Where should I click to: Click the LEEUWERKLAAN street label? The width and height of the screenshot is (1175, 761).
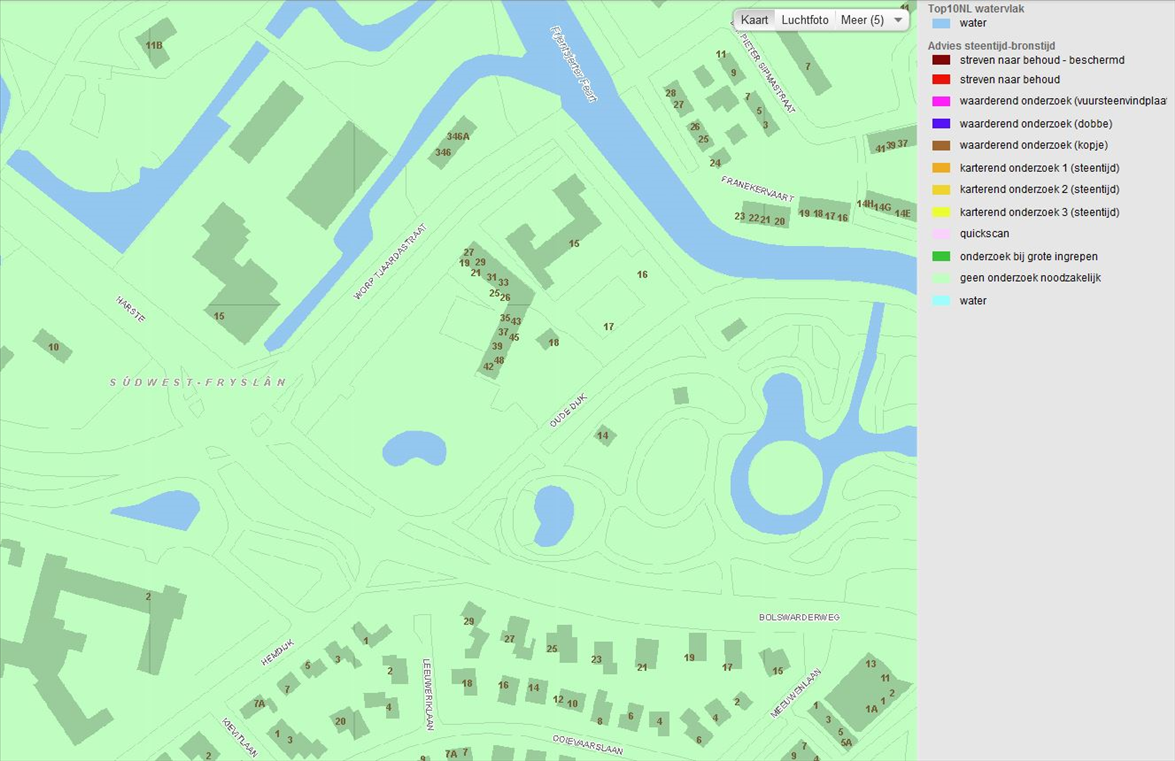(428, 694)
